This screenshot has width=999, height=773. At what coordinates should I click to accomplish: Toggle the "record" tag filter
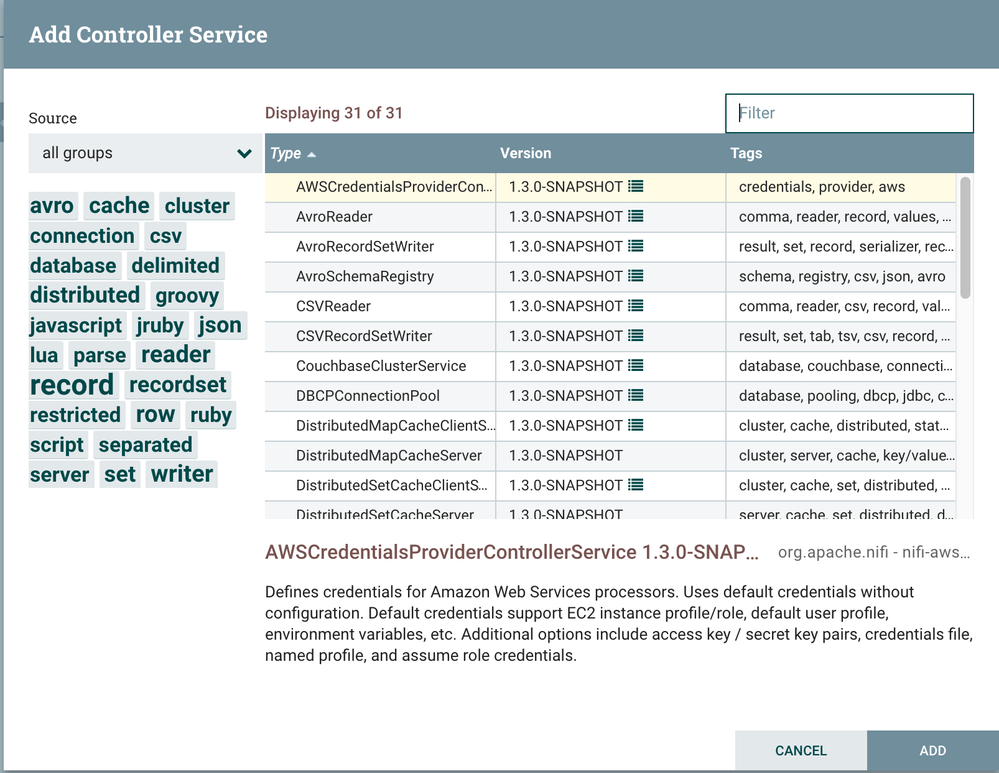[73, 384]
